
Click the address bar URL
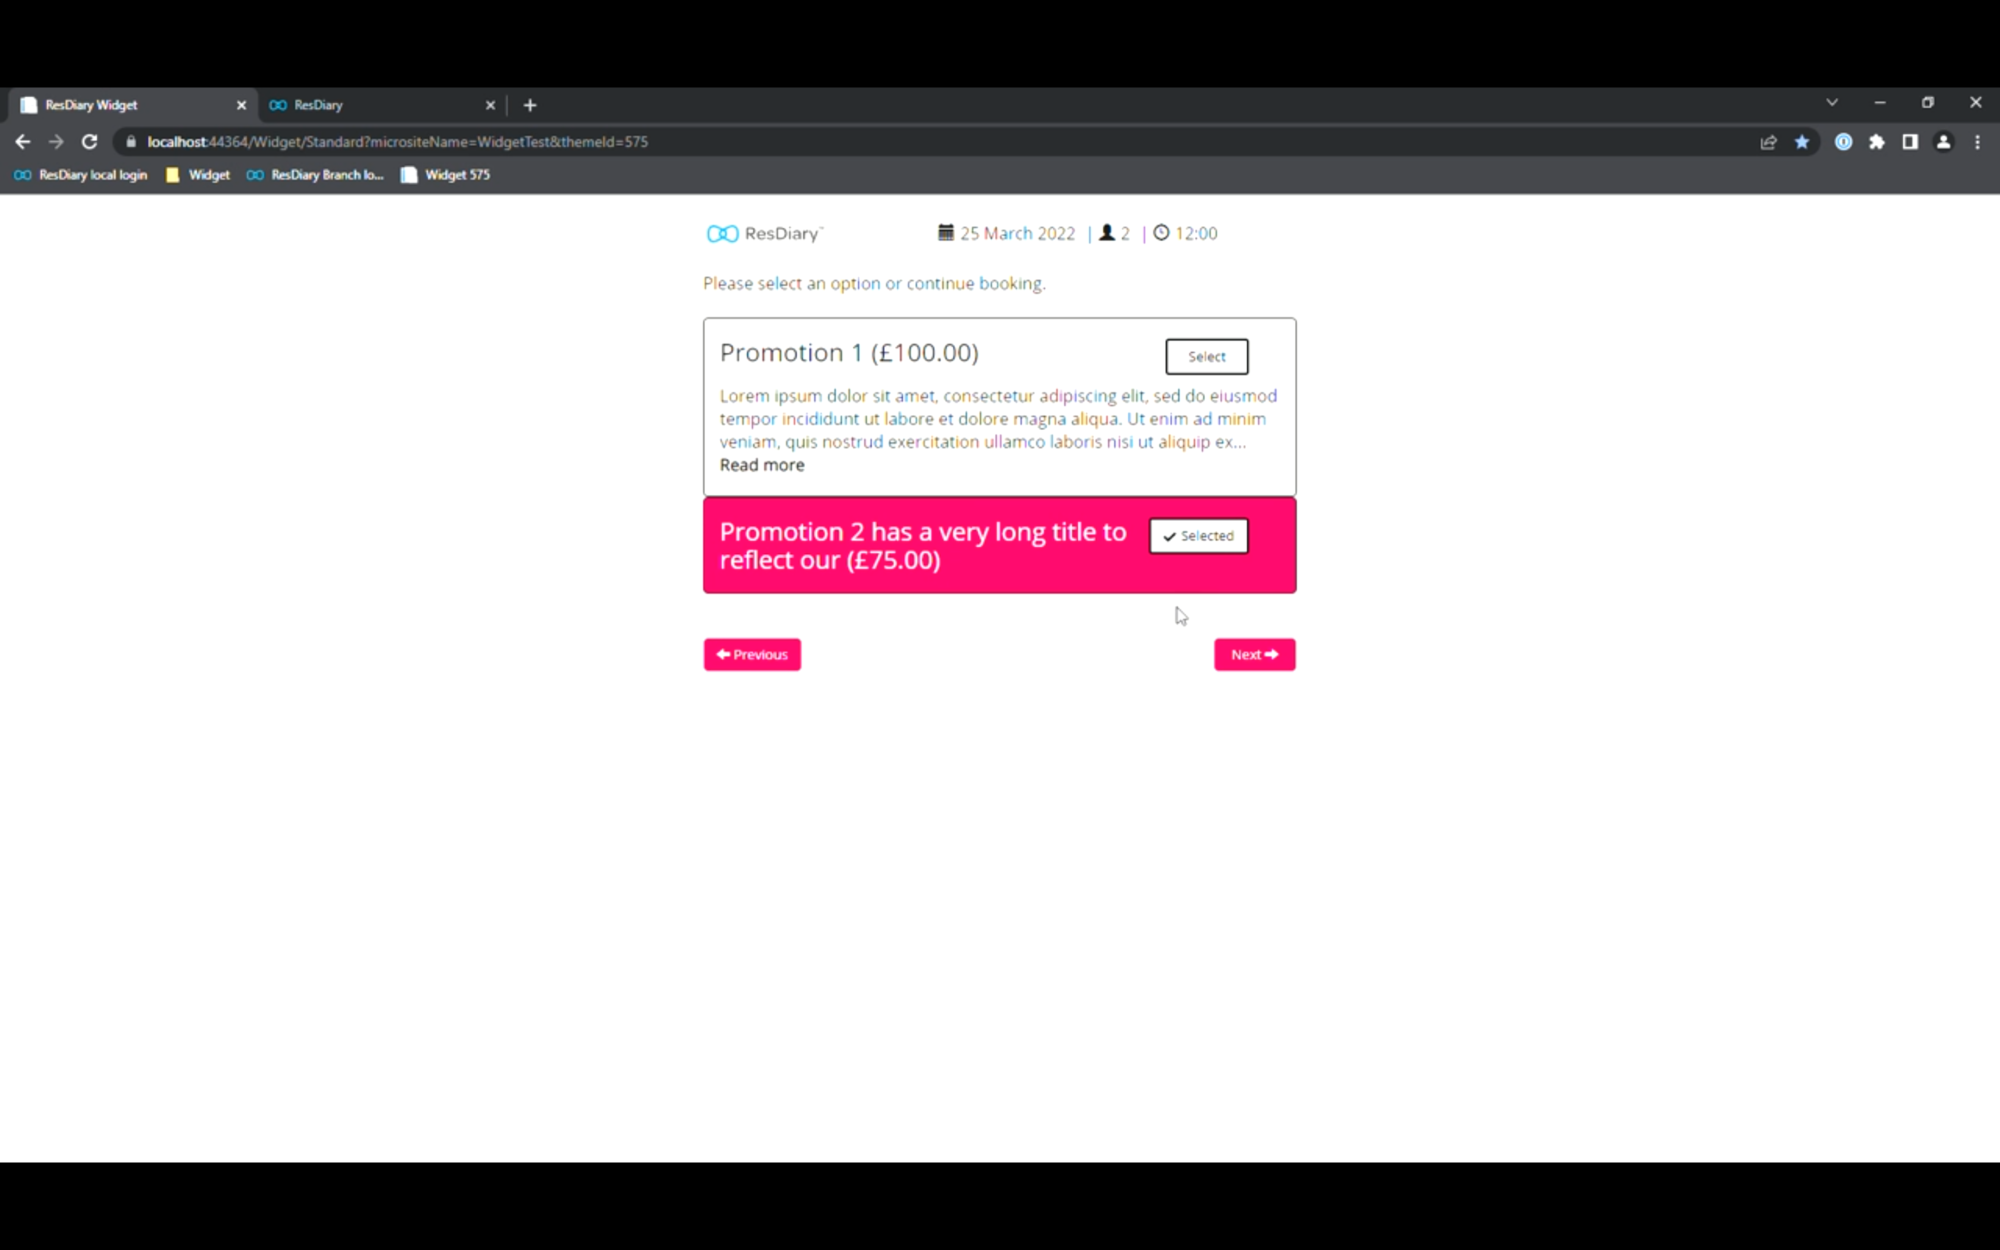point(398,142)
